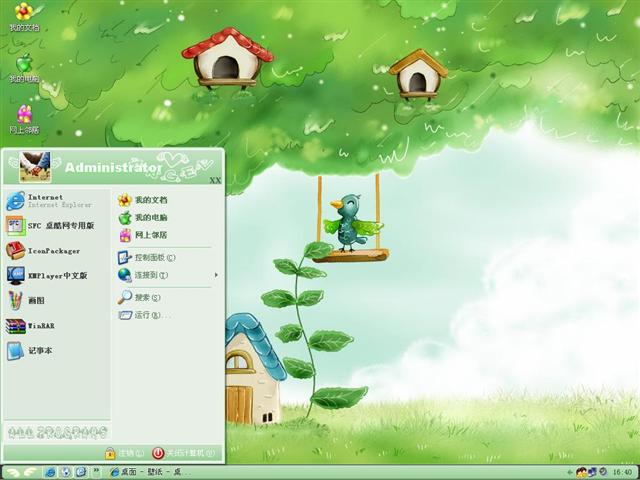Click the second Quick Launch icon

[x=66, y=472]
